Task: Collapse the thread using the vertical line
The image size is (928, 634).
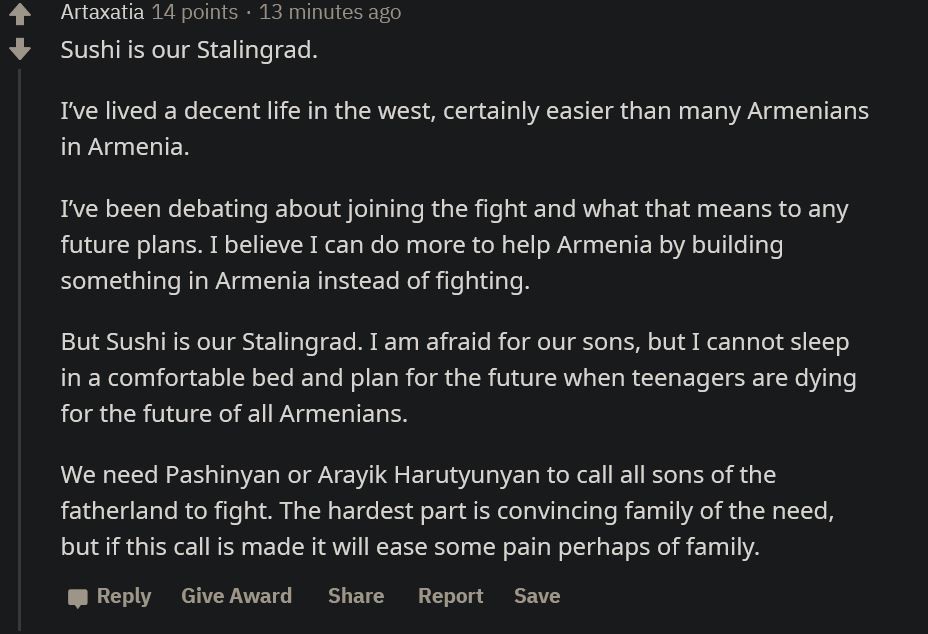Action: (20, 340)
